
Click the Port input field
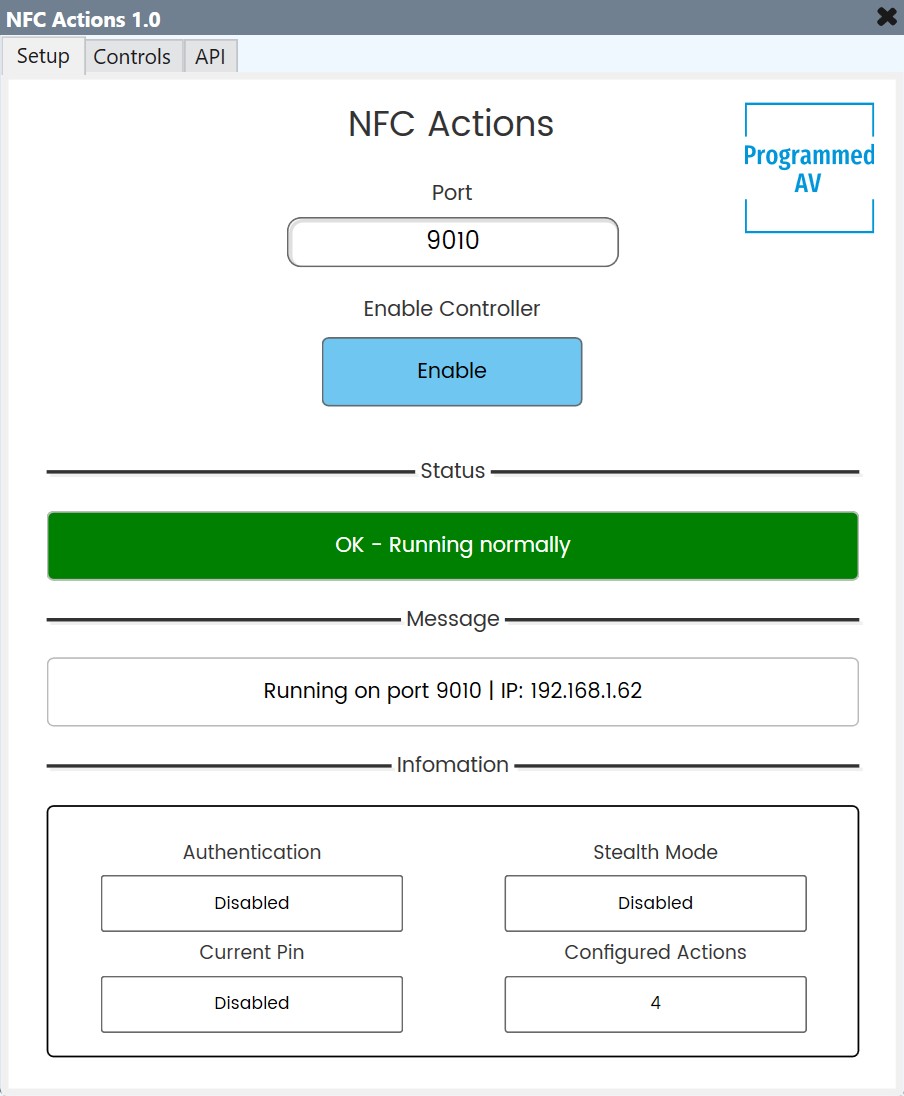tap(452, 241)
